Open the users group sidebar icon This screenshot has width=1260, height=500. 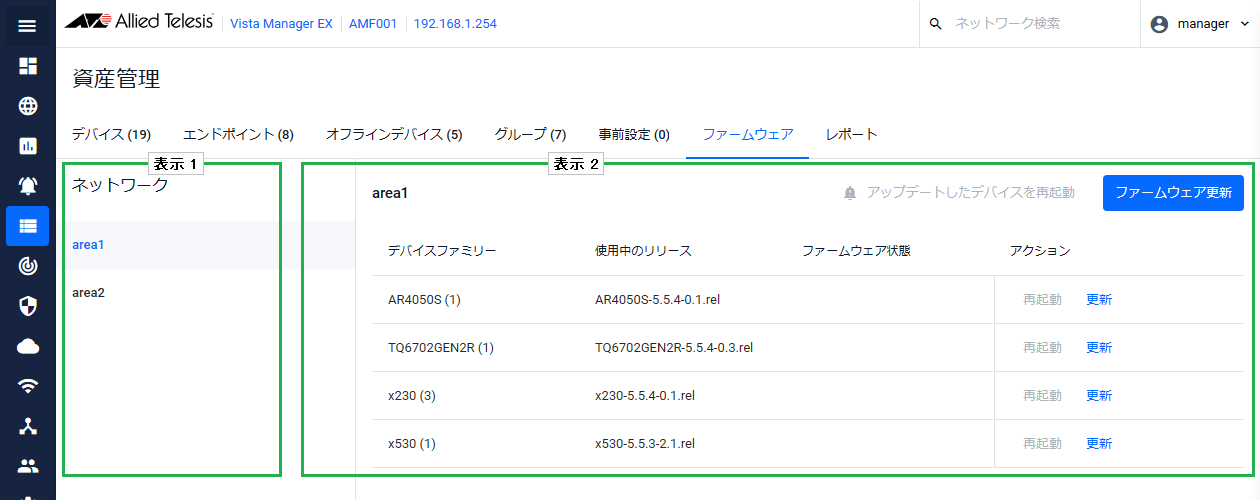28,466
